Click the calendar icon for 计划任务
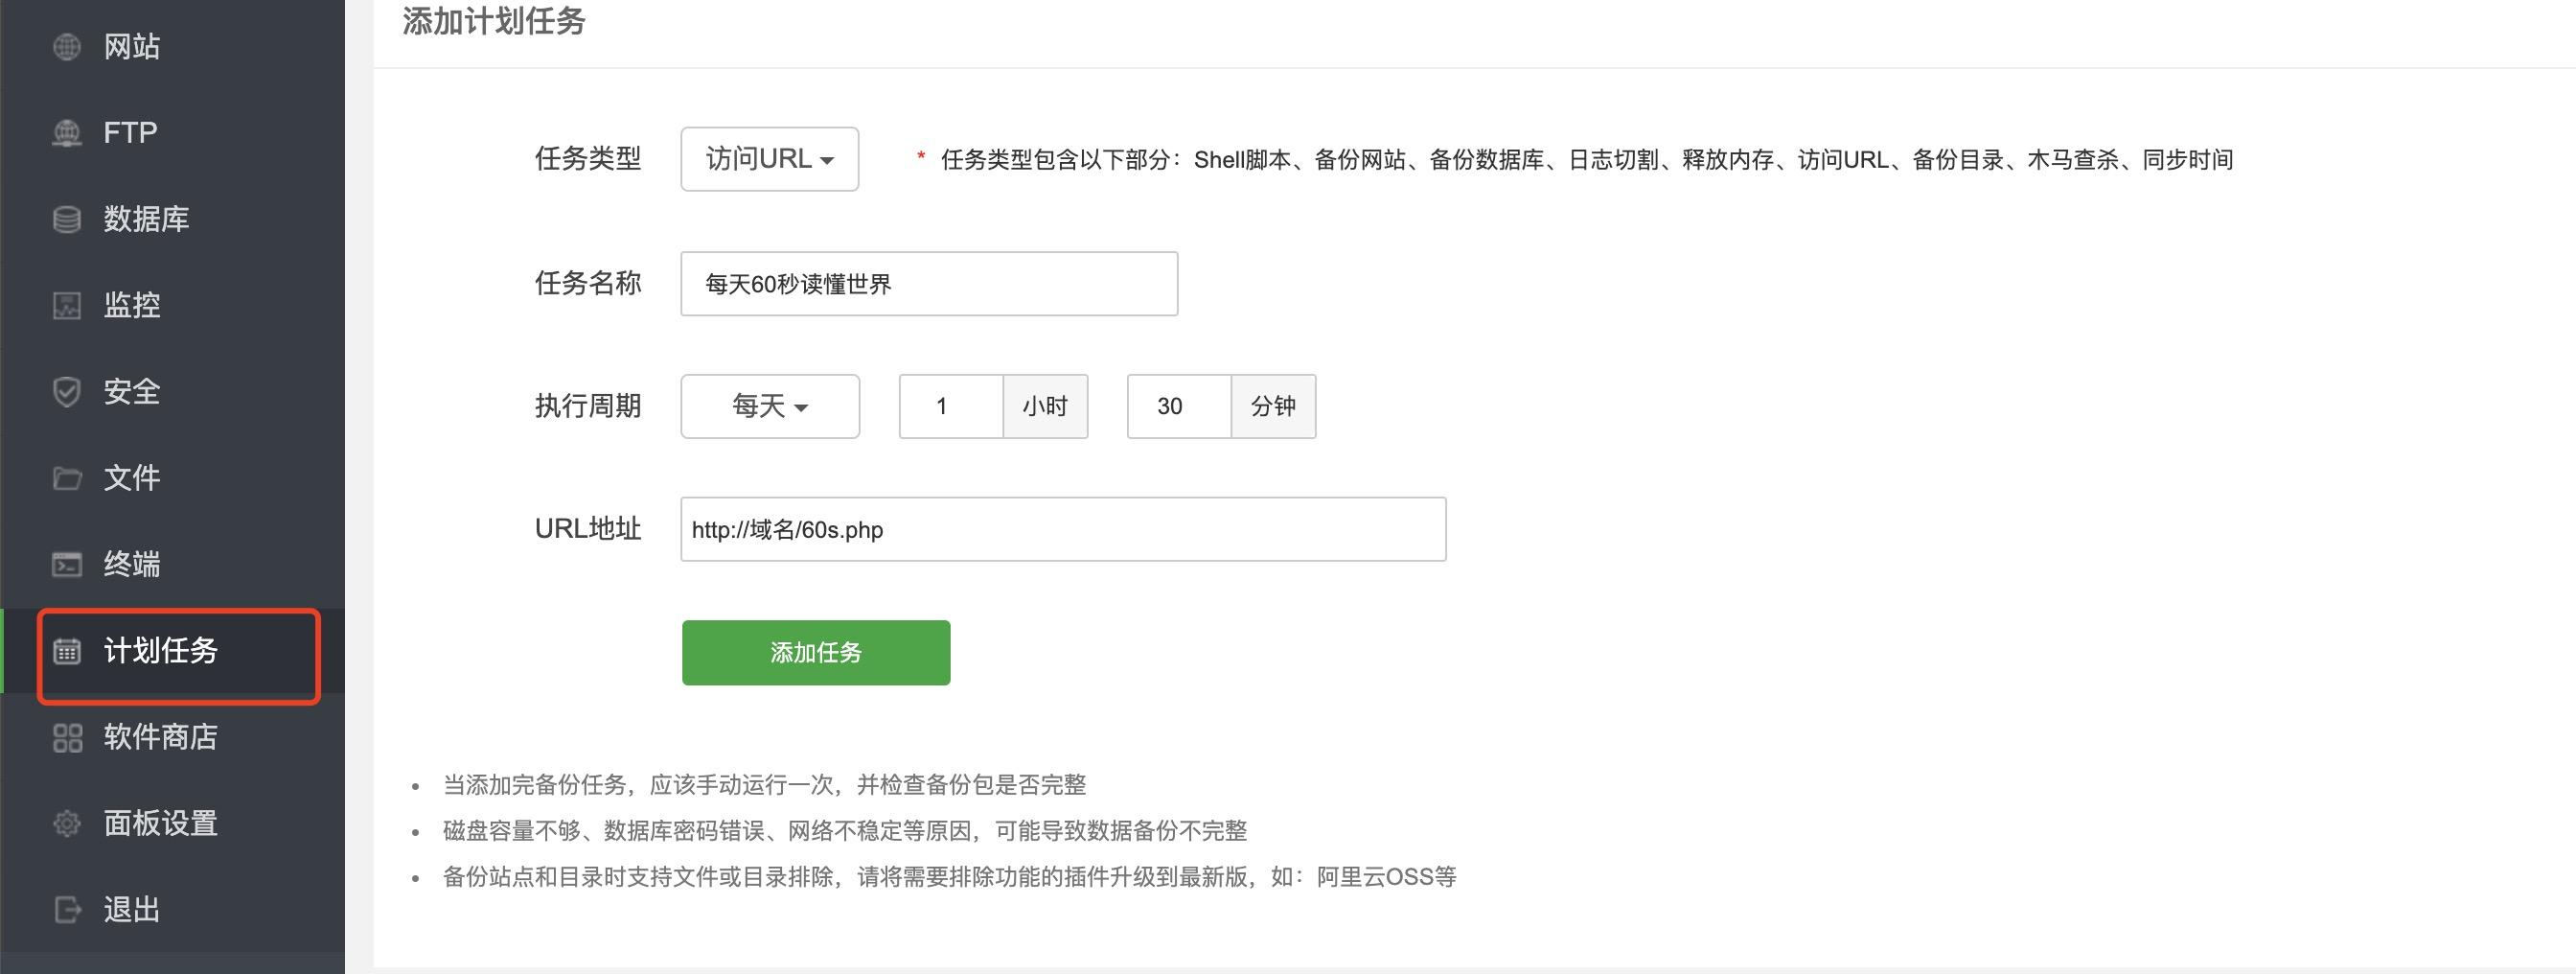Viewport: 2576px width, 974px height. pyautogui.click(x=67, y=651)
